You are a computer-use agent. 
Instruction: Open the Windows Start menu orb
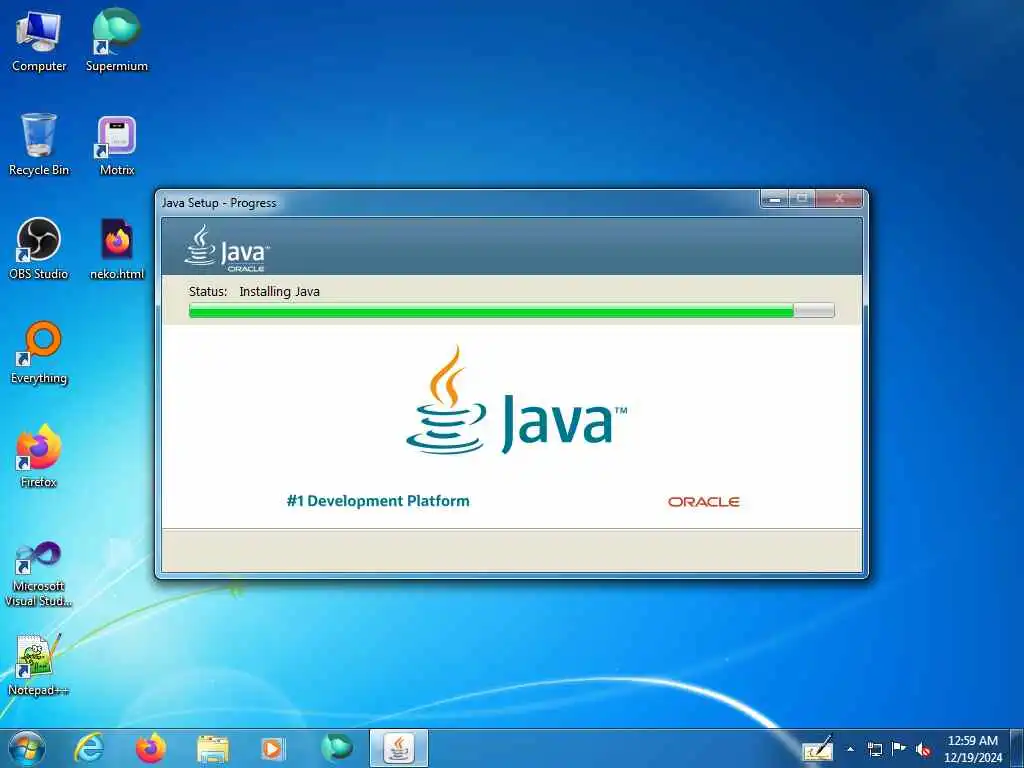tap(27, 748)
